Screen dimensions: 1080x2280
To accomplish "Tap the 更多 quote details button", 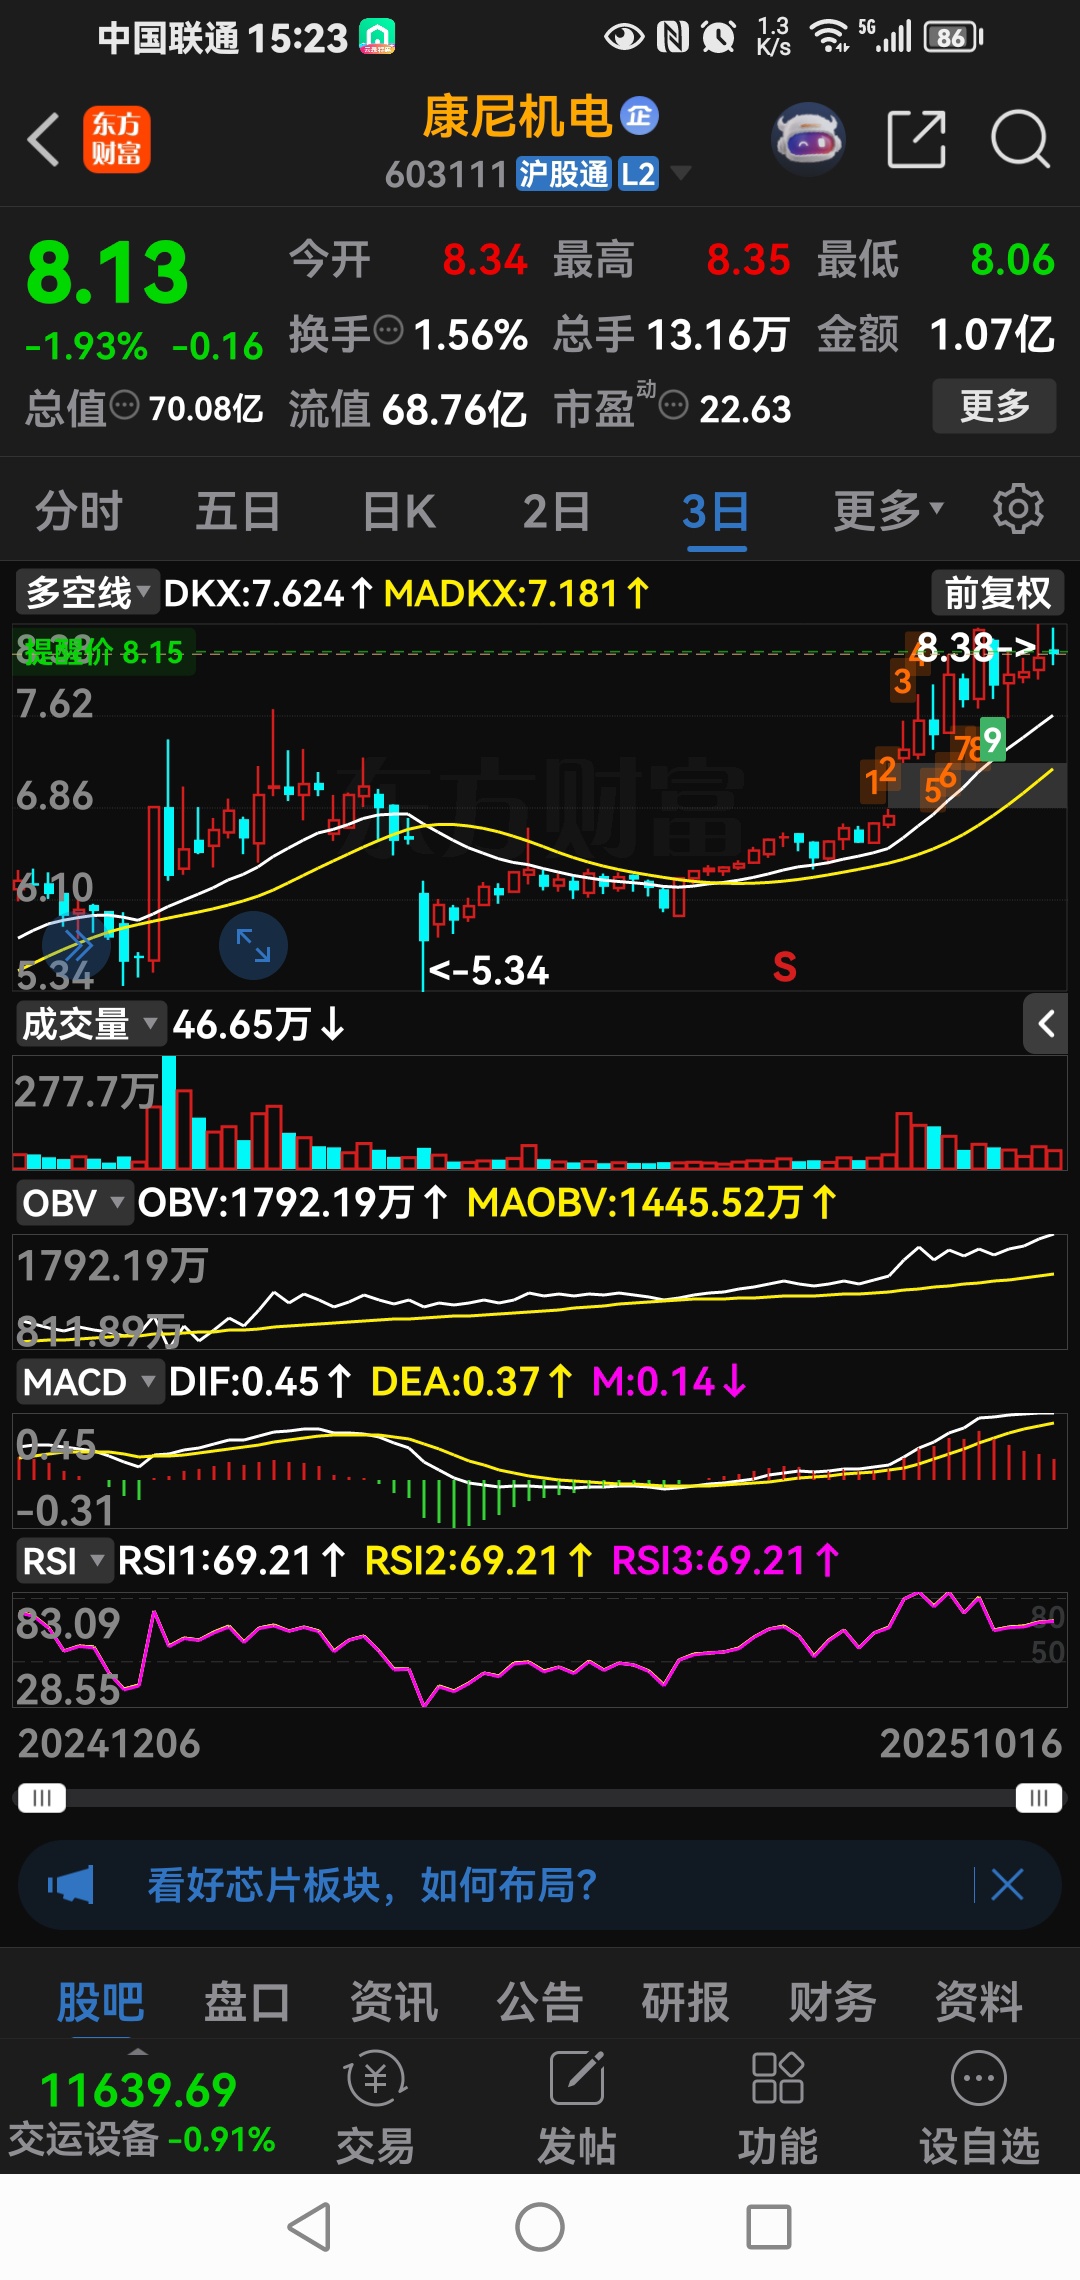I will pyautogui.click(x=994, y=405).
